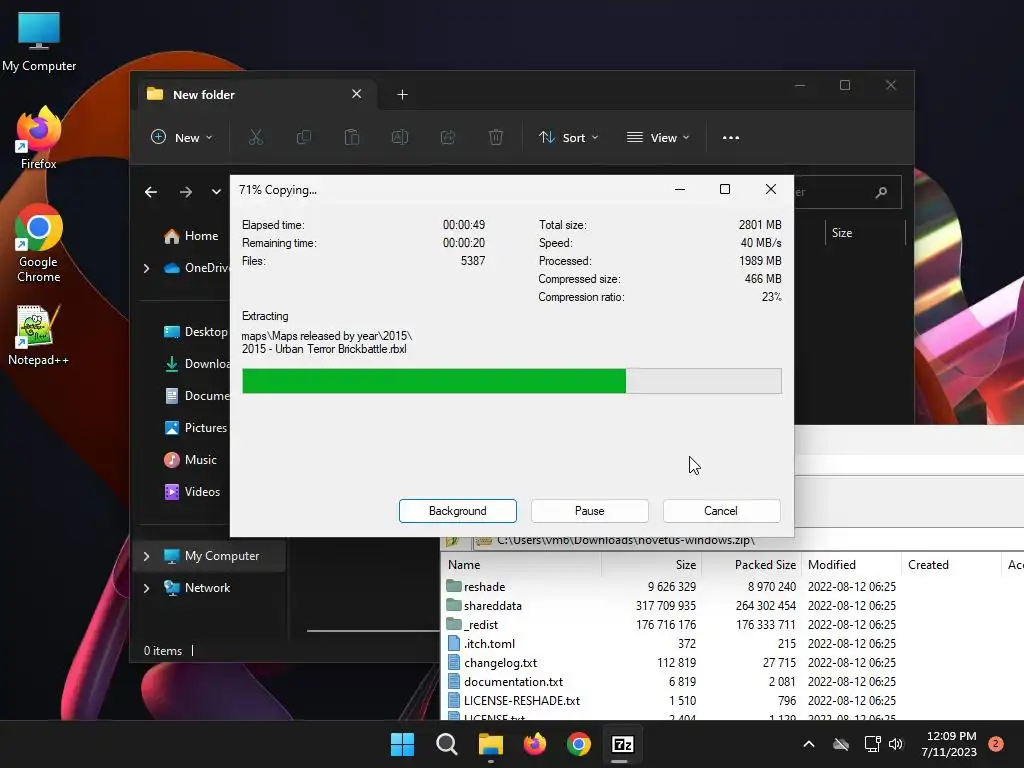This screenshot has width=1024, height=768.
Task: Open the Sort dropdown in Explorer
Action: coord(568,137)
